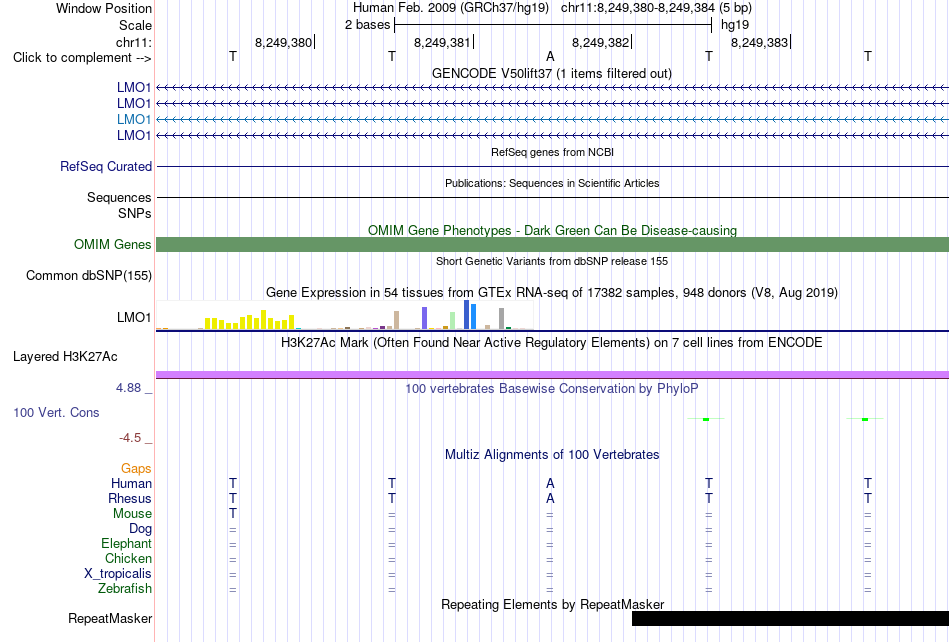Screen dimensions: 950x642
Task: Click the SNPs track label
Action: (135, 213)
